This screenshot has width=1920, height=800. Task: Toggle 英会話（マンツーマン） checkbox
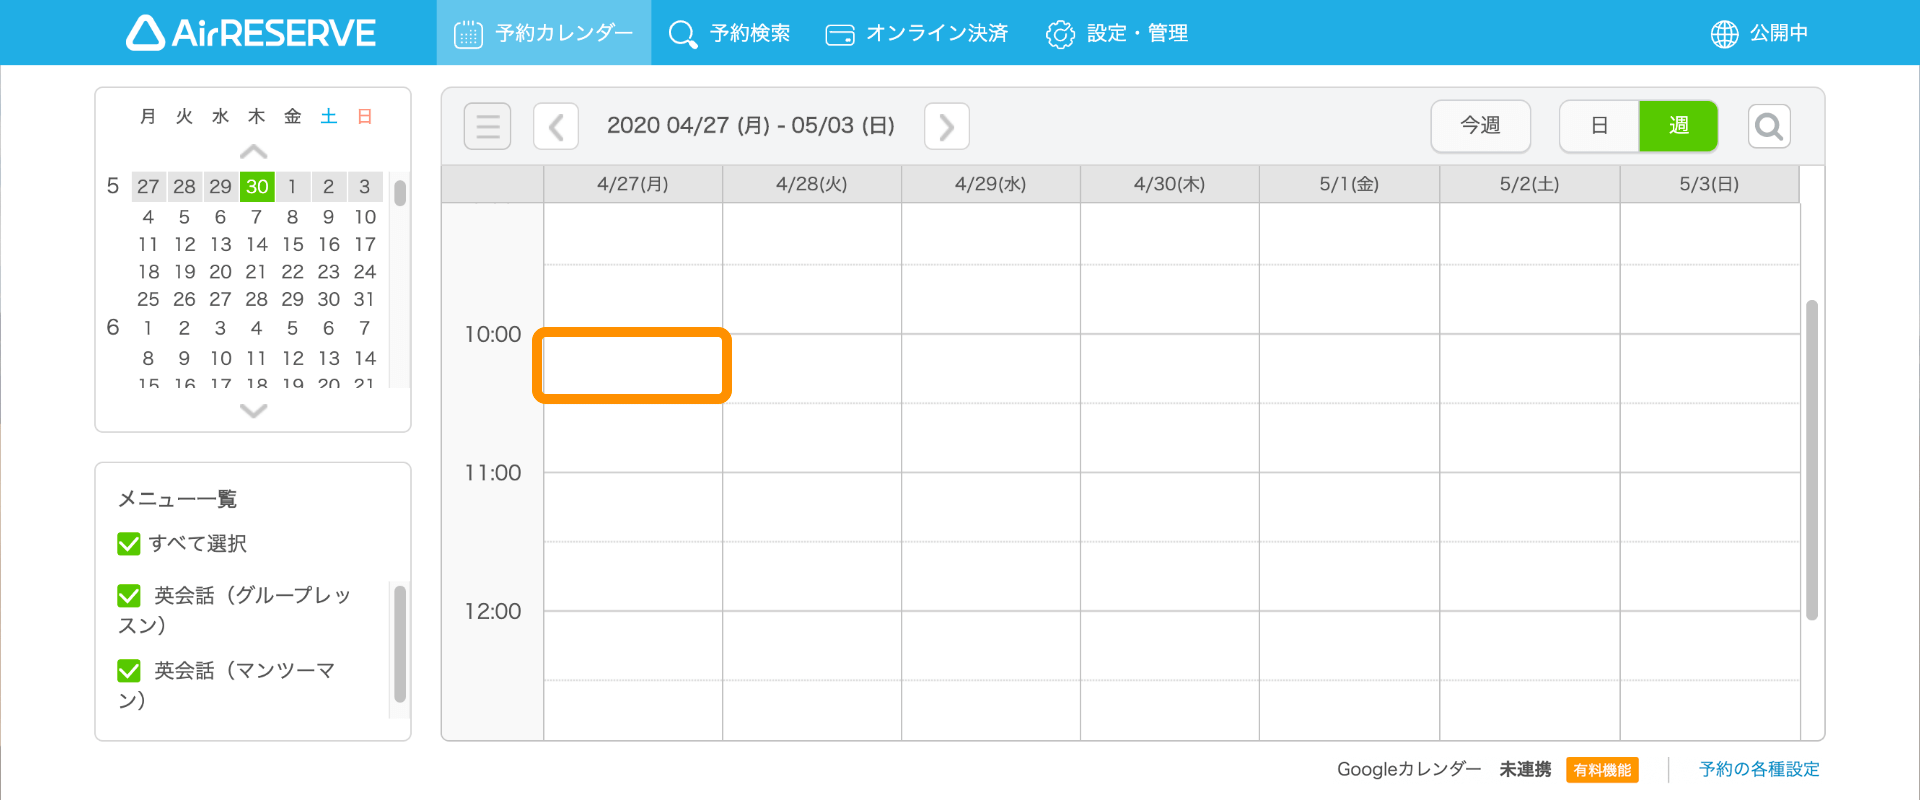click(x=129, y=670)
